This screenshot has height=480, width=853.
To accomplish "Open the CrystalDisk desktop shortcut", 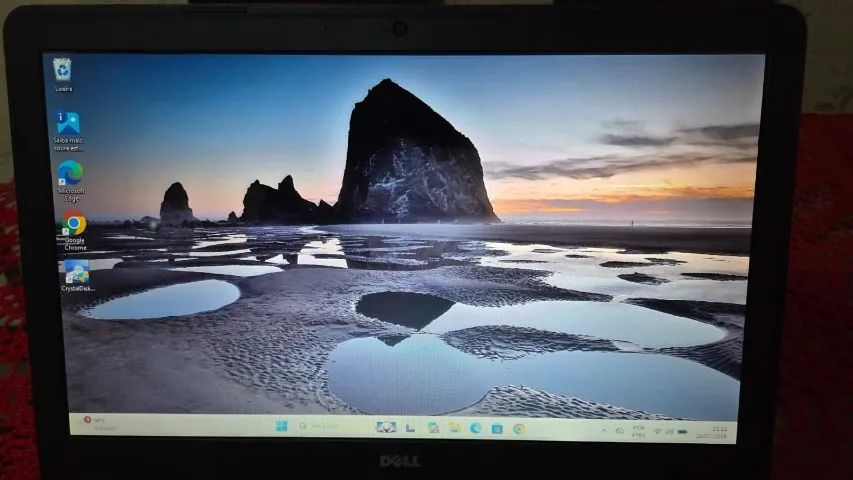I will pyautogui.click(x=77, y=275).
